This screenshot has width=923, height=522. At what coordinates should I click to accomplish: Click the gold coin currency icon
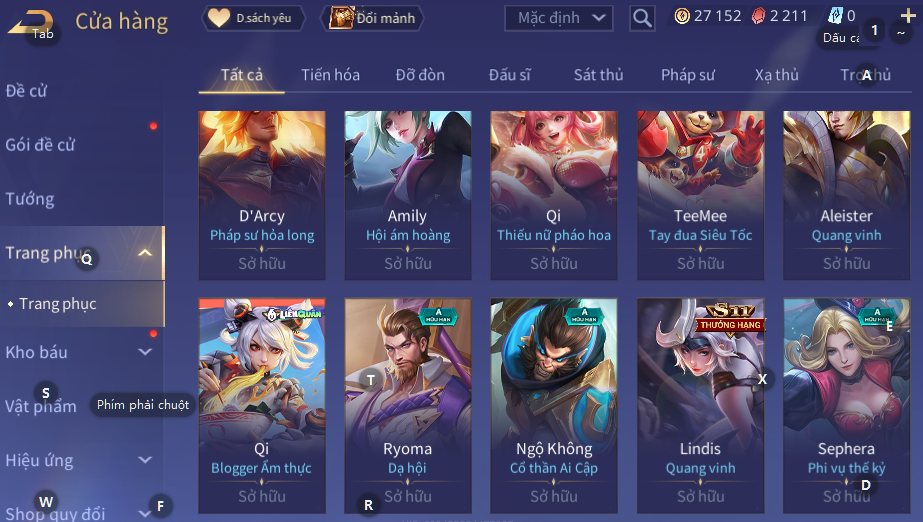(682, 16)
